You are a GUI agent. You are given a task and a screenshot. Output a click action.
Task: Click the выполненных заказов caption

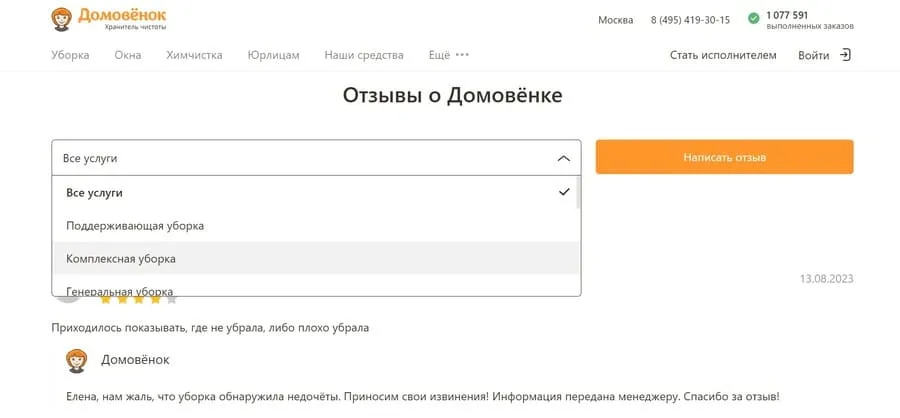coord(810,26)
